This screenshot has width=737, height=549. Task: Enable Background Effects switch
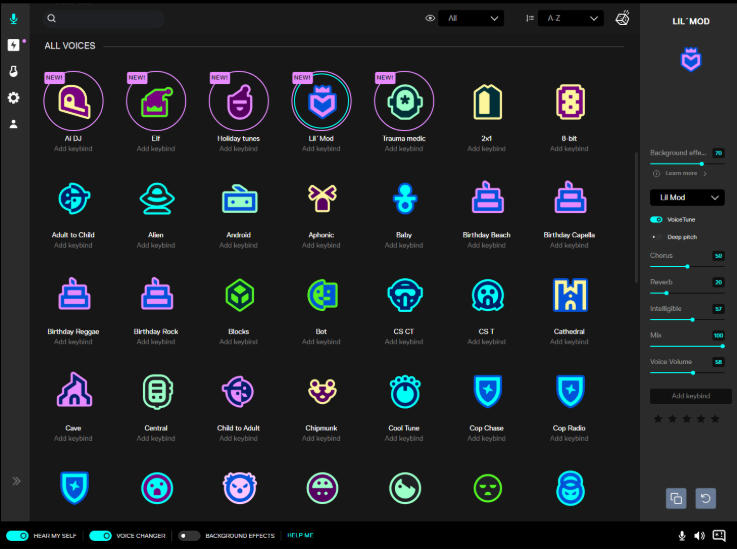point(189,536)
